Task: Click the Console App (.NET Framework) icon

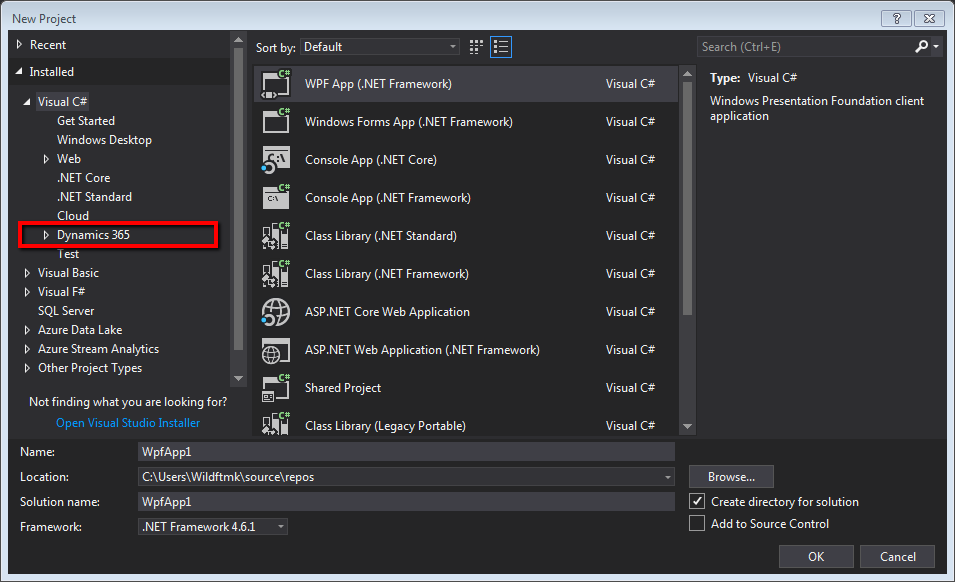Action: [x=276, y=197]
